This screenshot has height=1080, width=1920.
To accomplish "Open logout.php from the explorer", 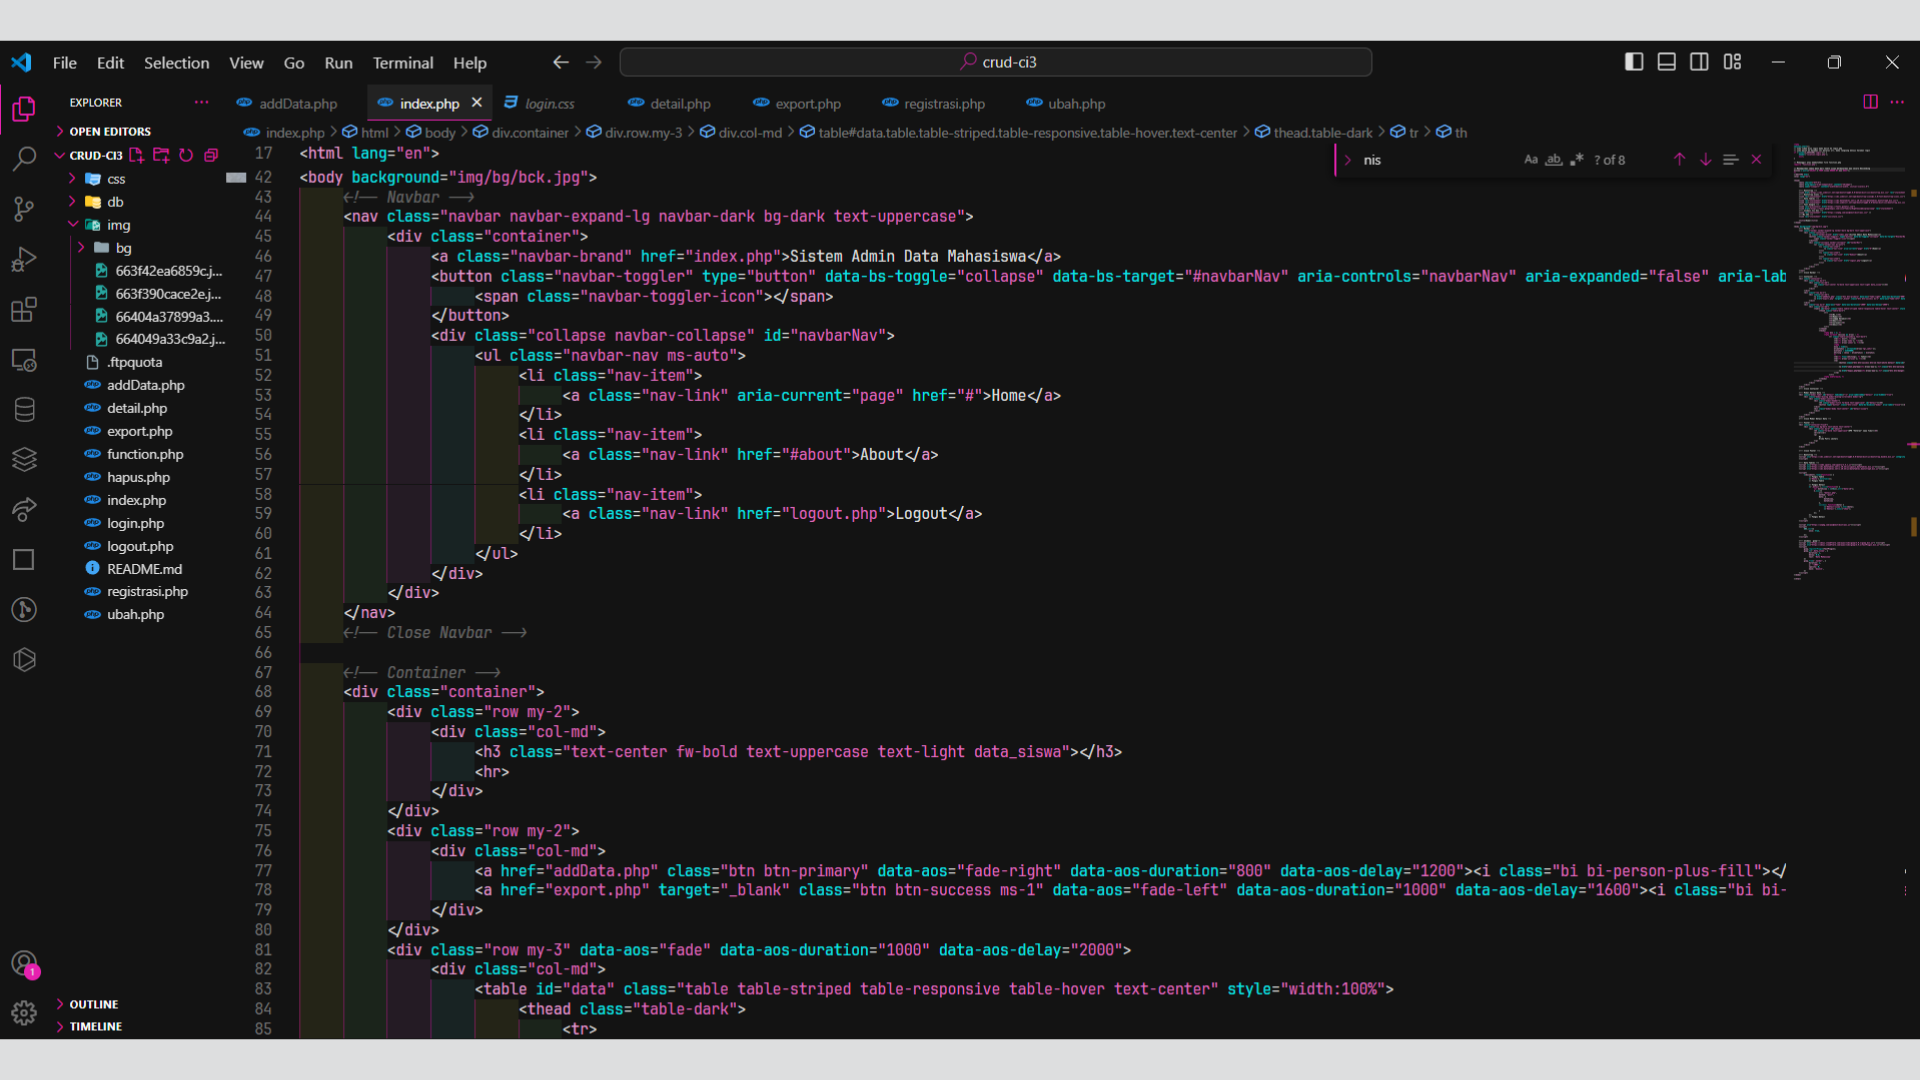I will (x=140, y=546).
